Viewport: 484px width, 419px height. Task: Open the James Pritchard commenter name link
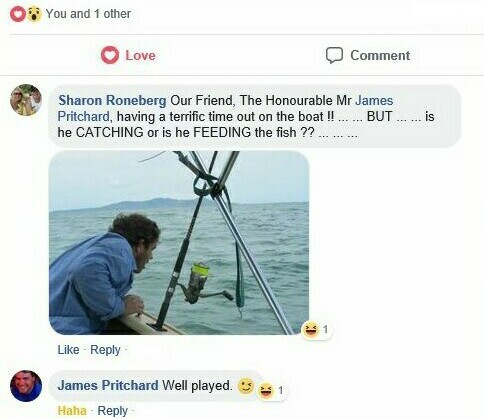(108, 385)
